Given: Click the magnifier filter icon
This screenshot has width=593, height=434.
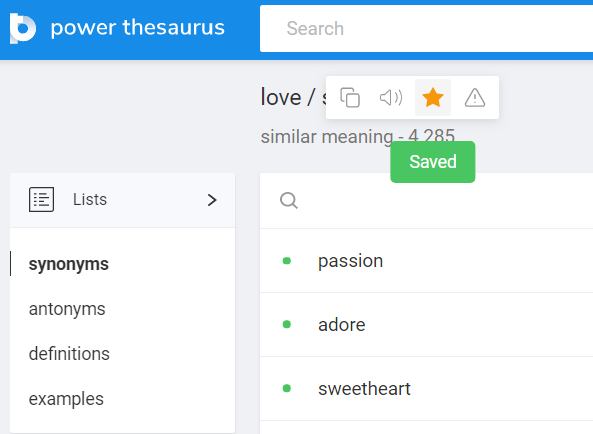Looking at the screenshot, I should [289, 200].
